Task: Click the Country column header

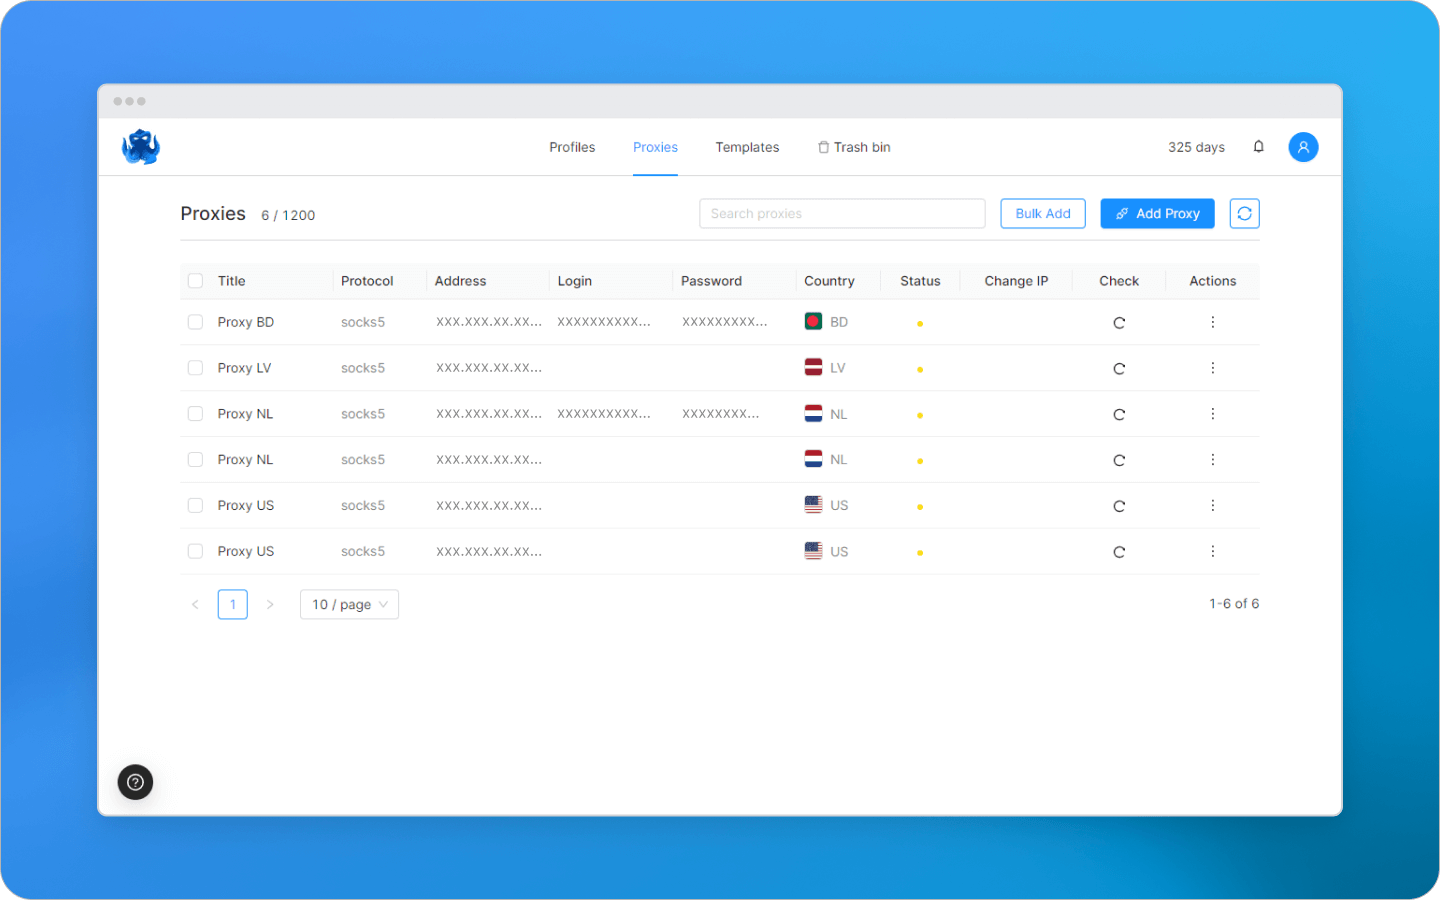Action: [x=829, y=281]
